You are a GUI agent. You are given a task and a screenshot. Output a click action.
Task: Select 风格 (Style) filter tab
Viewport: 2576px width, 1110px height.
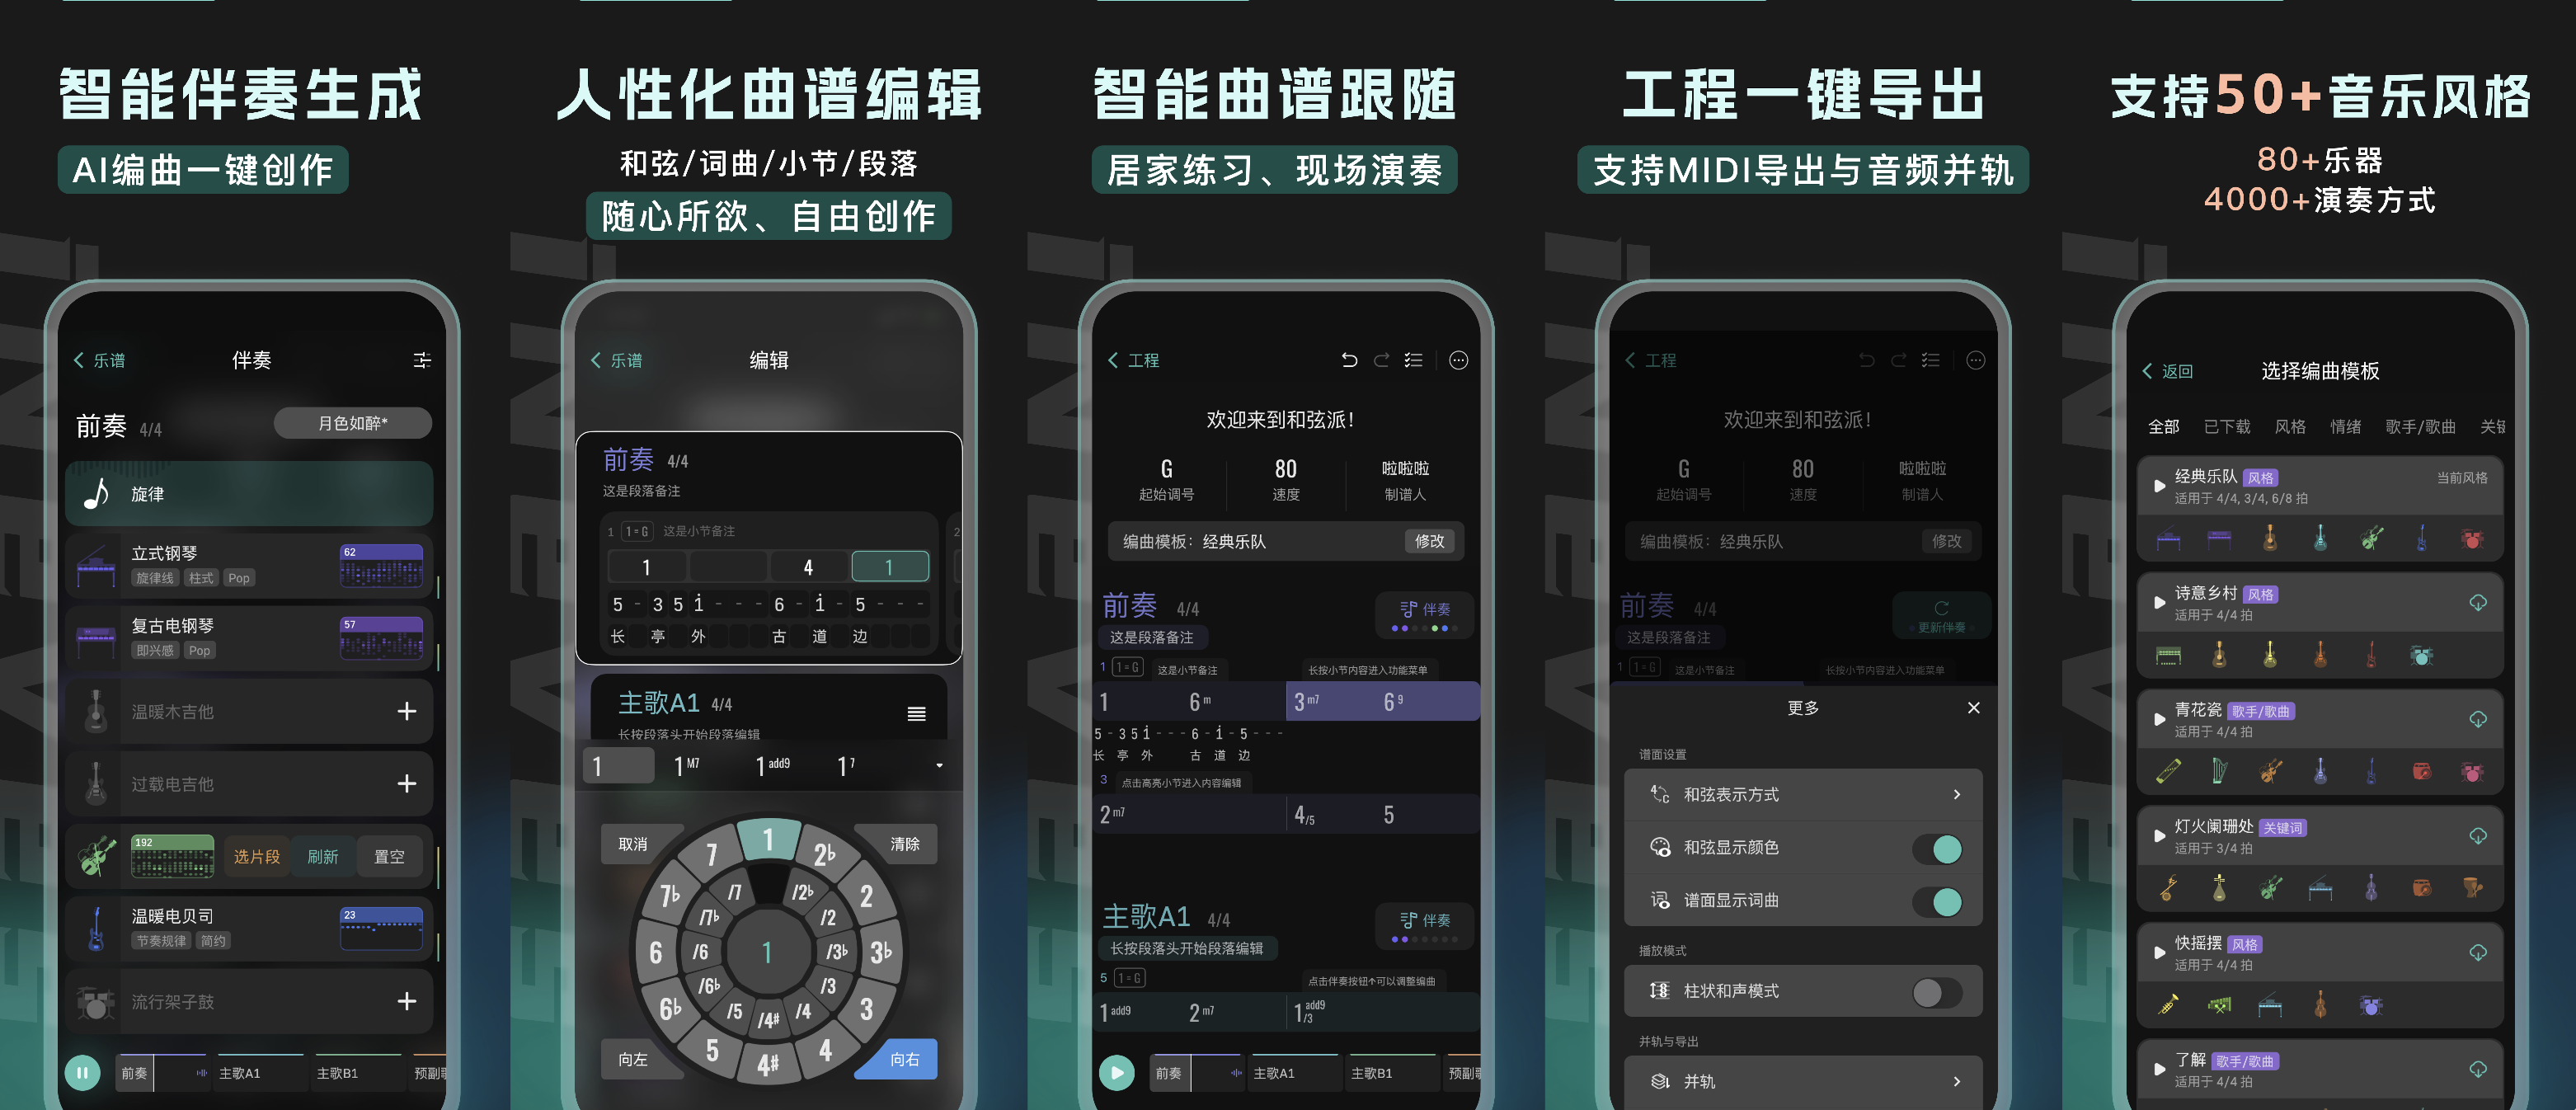[2287, 430]
